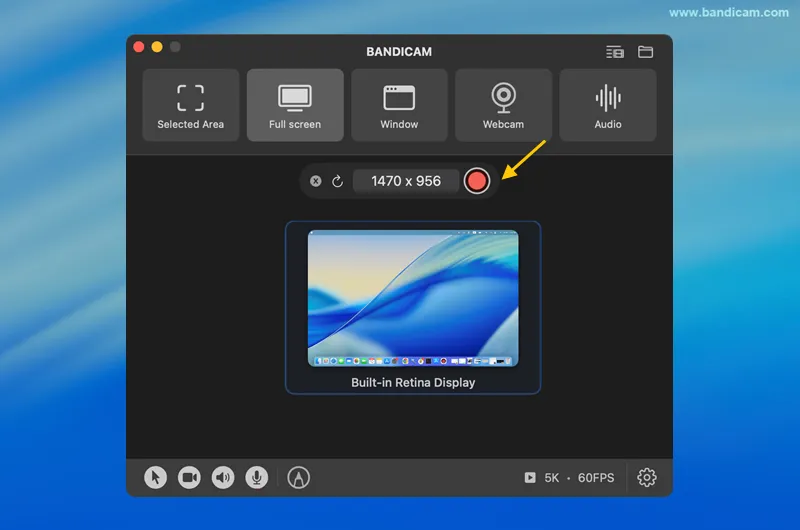Screen dimensions: 800x530
Task: Toggle microphone recording
Action: (257, 477)
